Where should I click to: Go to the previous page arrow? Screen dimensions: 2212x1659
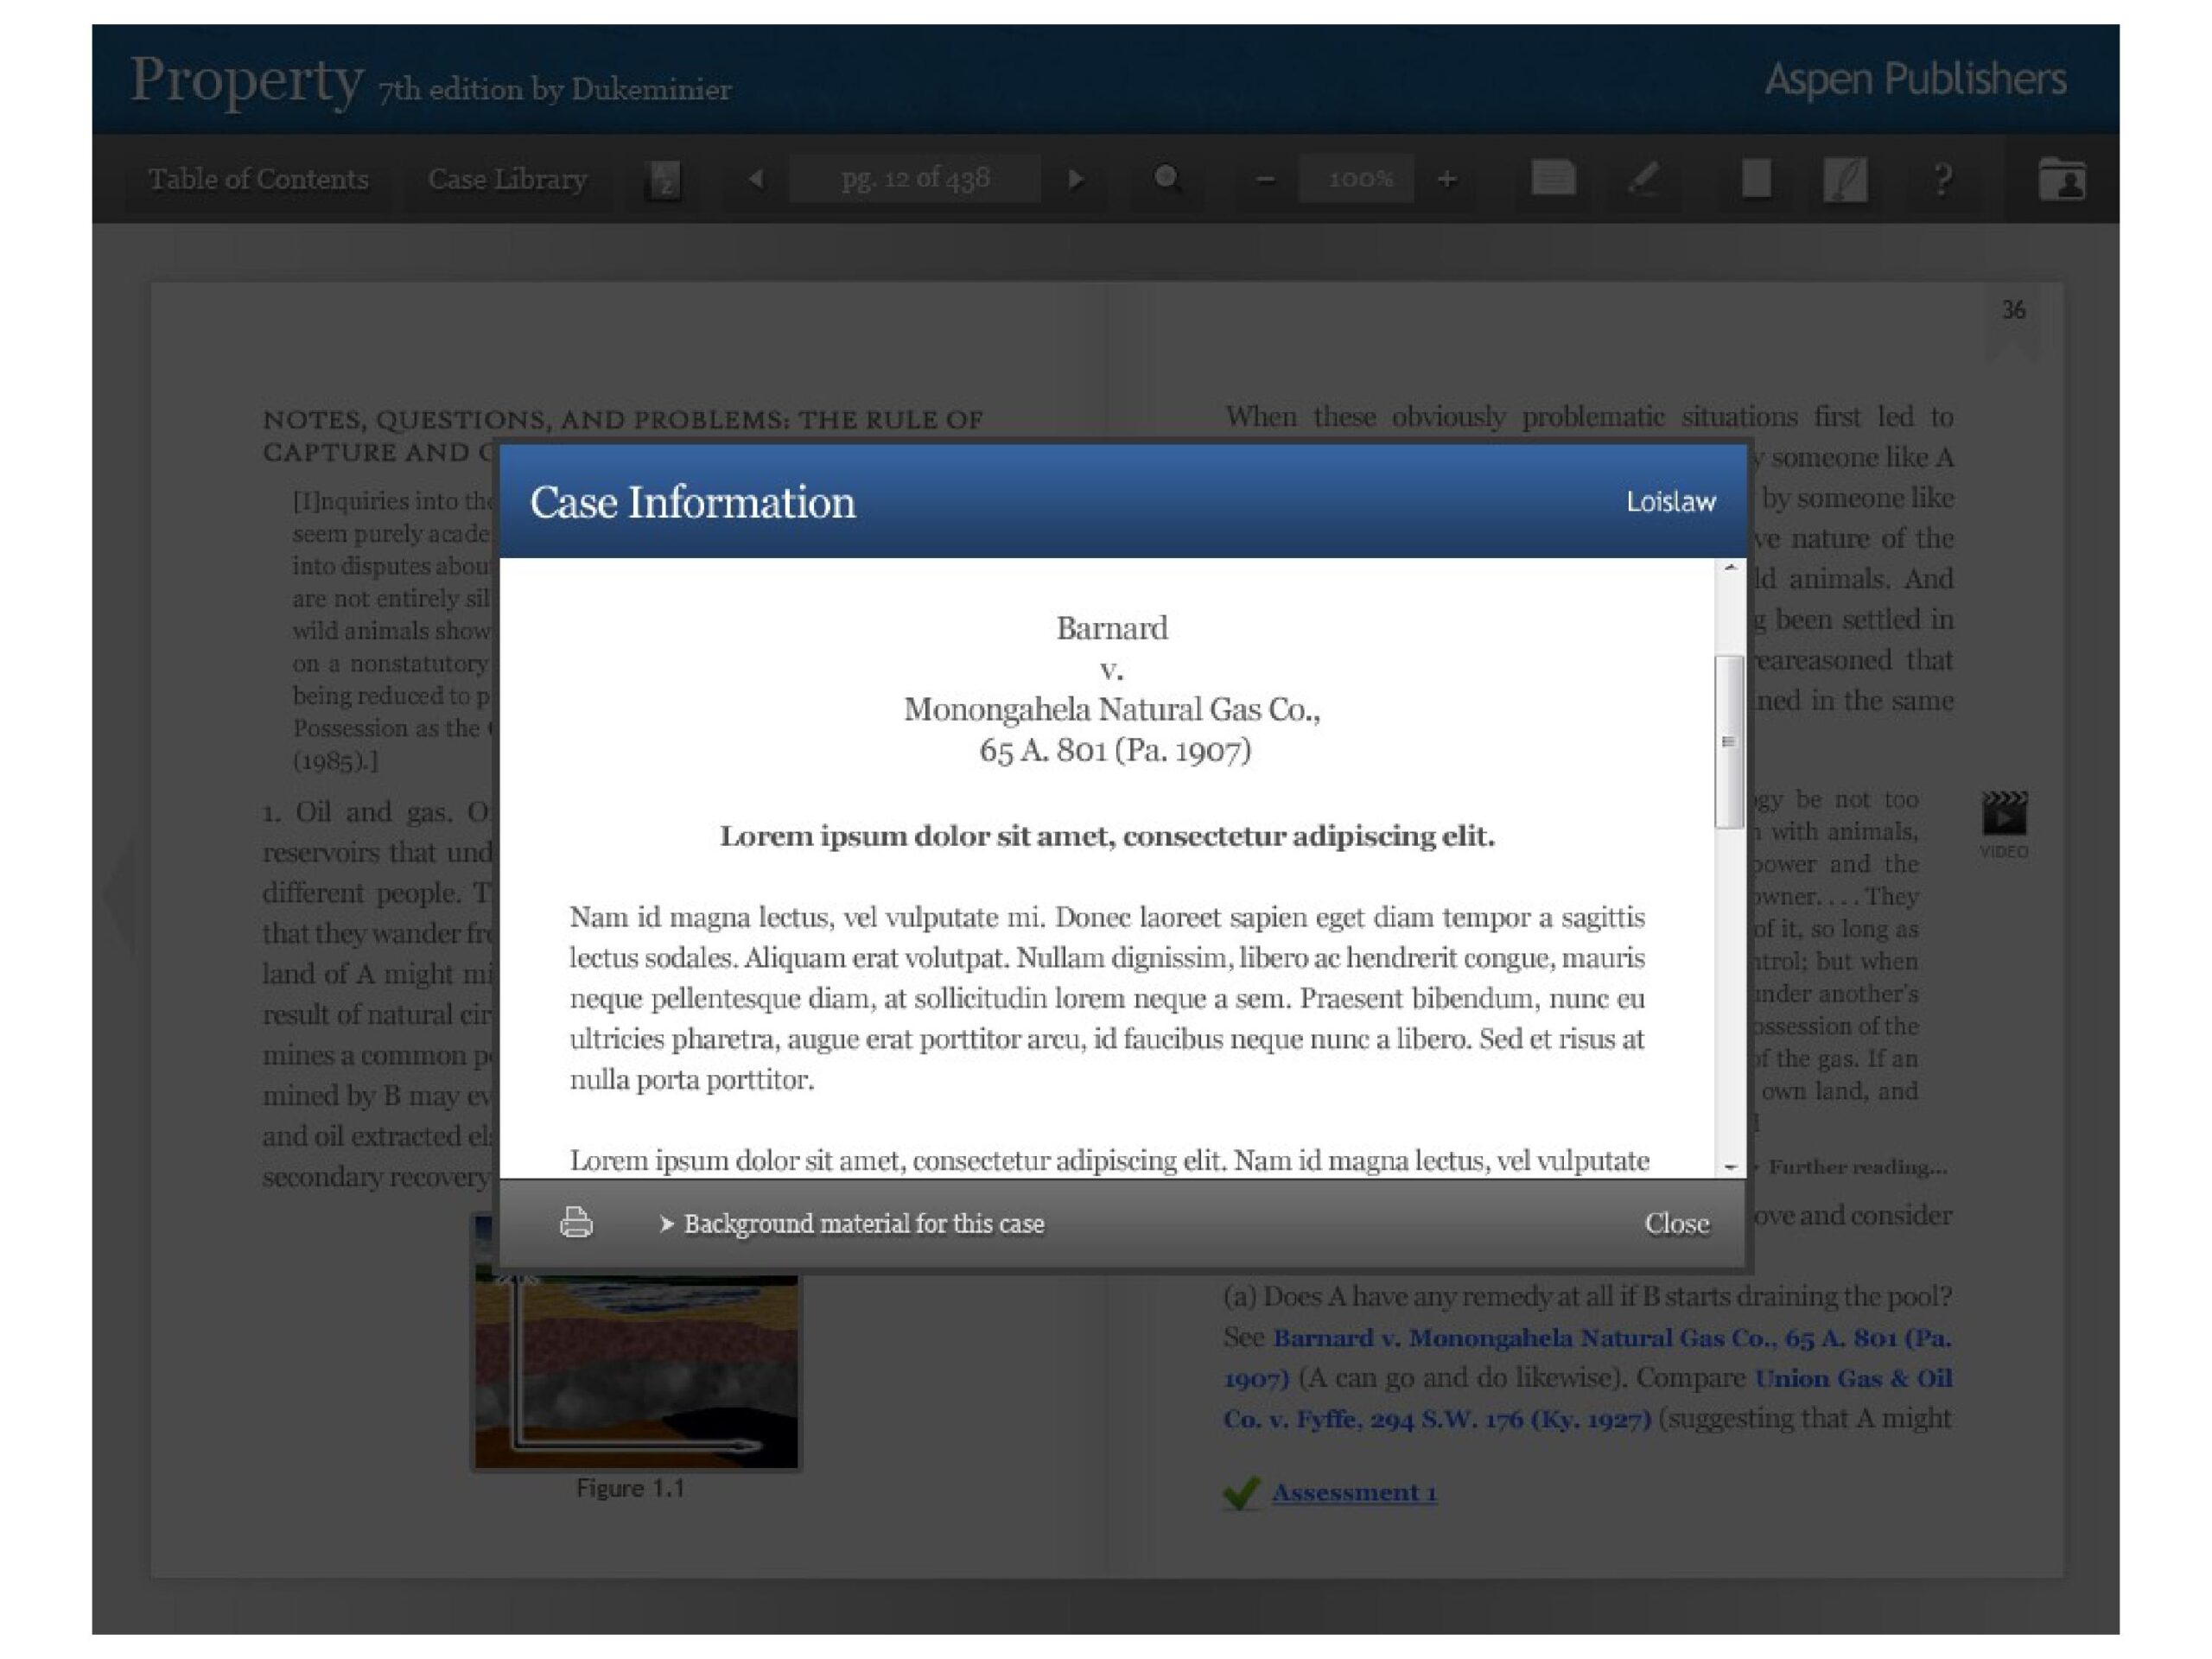[756, 179]
